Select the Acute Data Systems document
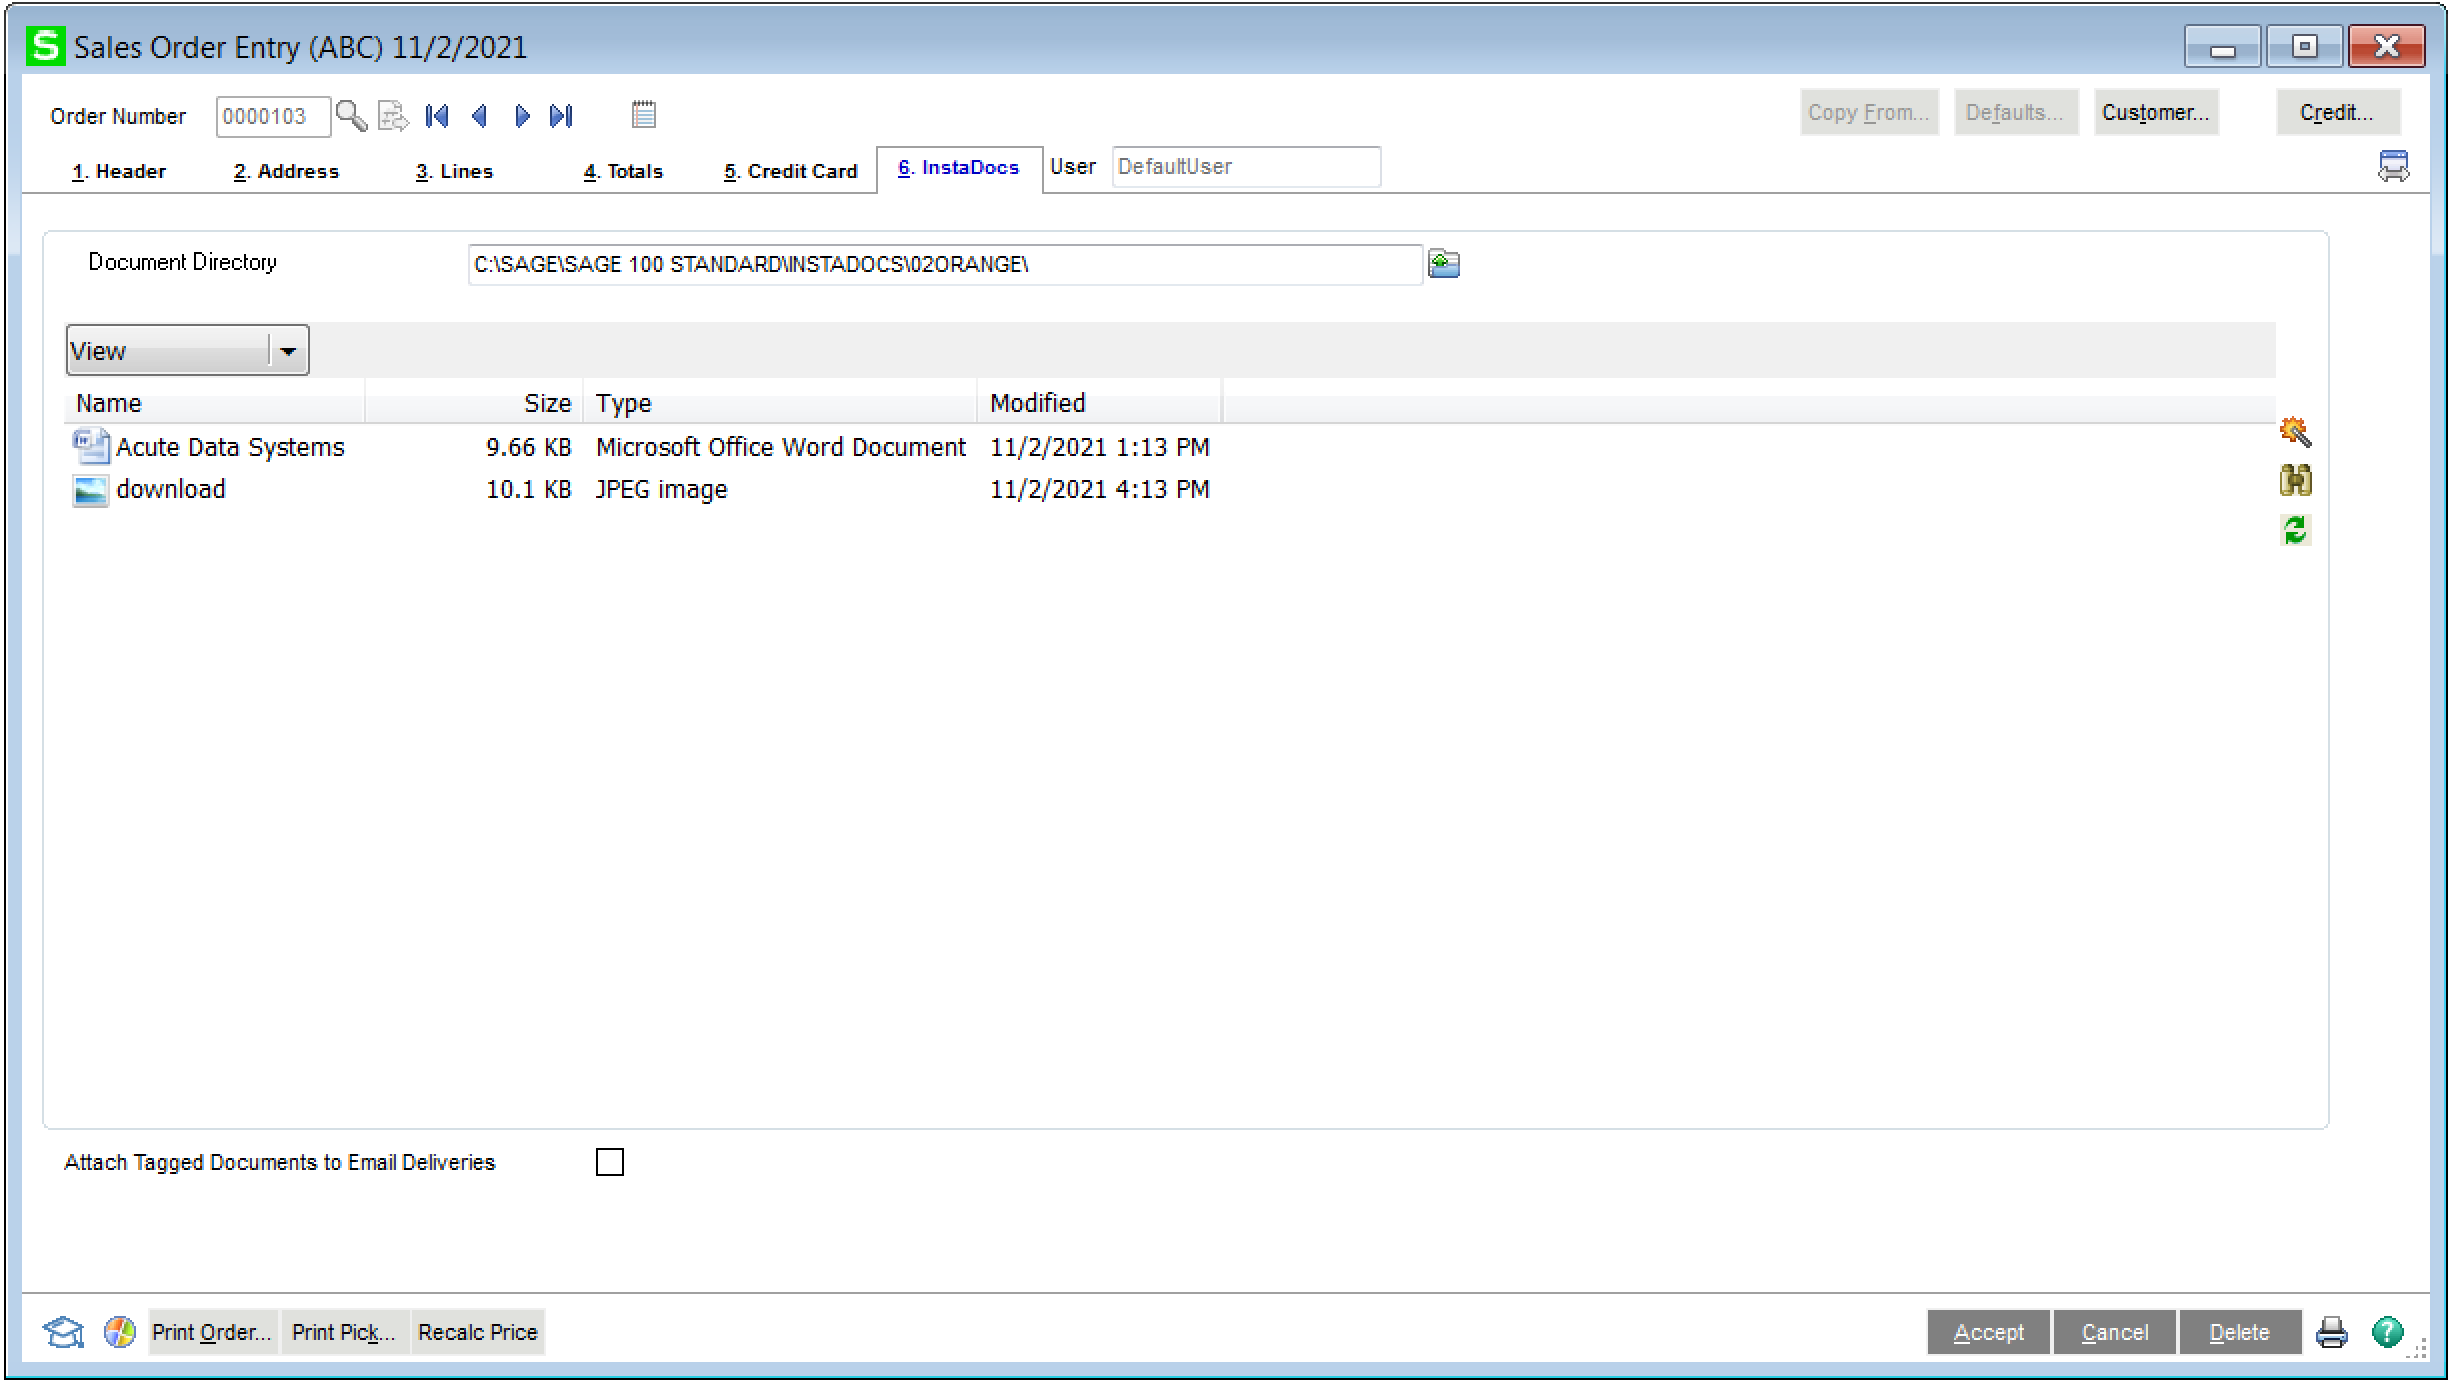The height and width of the screenshot is (1384, 2452). click(x=229, y=447)
